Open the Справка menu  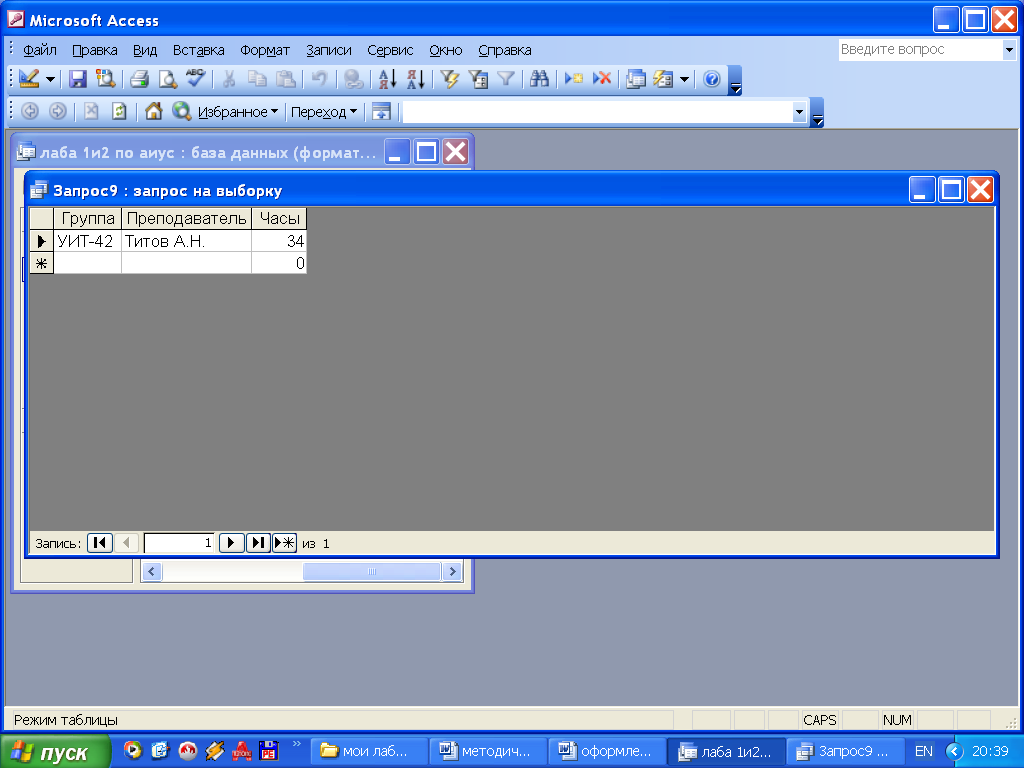coord(504,50)
